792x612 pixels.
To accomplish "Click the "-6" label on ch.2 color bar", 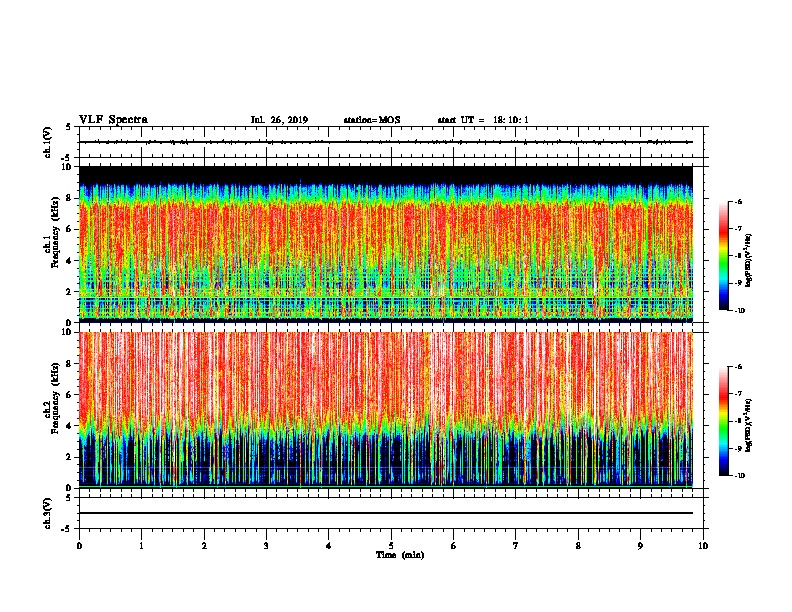I will (739, 367).
